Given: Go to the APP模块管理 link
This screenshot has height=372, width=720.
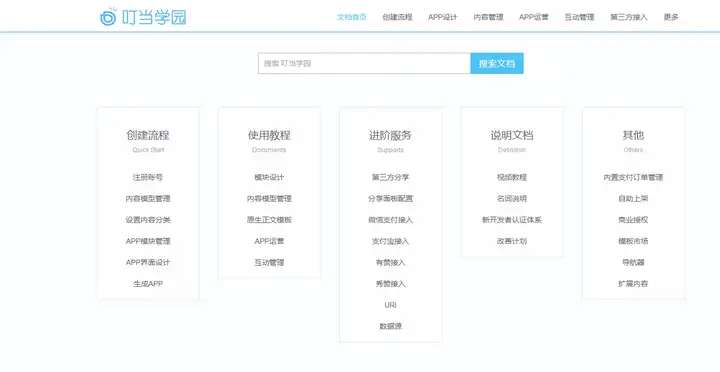Looking at the screenshot, I should coord(148,241).
